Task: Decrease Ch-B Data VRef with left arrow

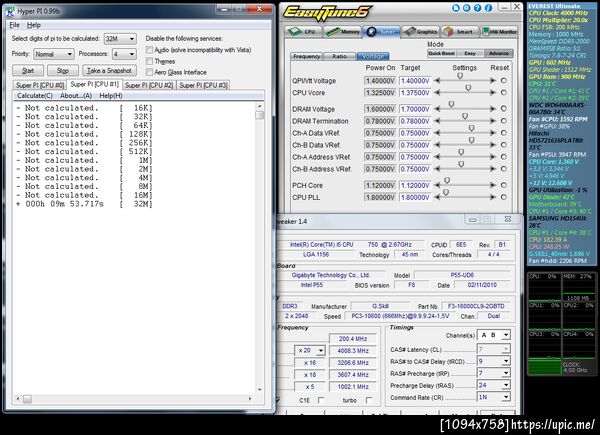Action: 437,145
